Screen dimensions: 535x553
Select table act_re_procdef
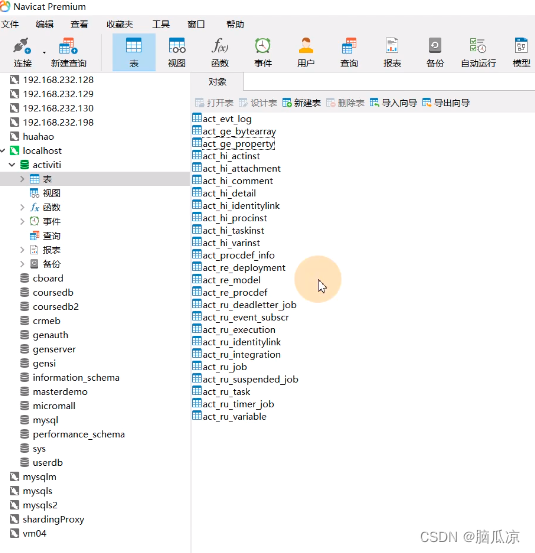(x=230, y=292)
